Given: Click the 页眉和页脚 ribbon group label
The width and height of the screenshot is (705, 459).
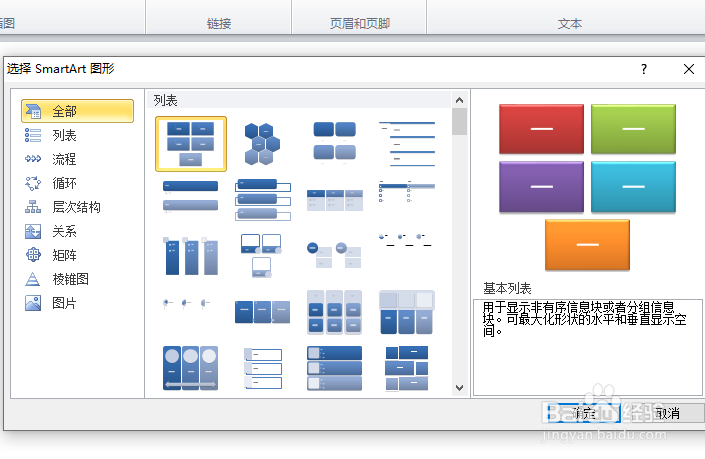Looking at the screenshot, I should [360, 23].
